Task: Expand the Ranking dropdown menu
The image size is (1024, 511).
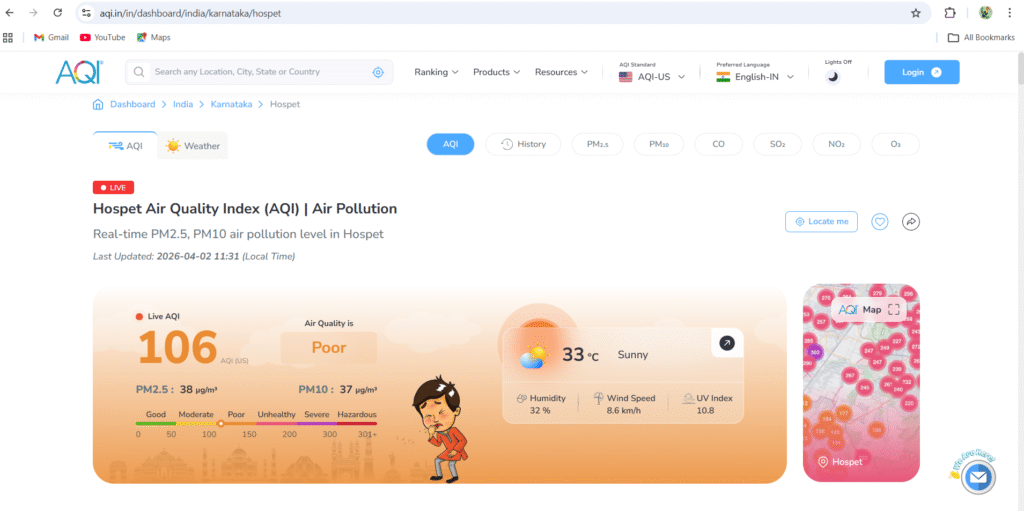Action: coord(436,72)
